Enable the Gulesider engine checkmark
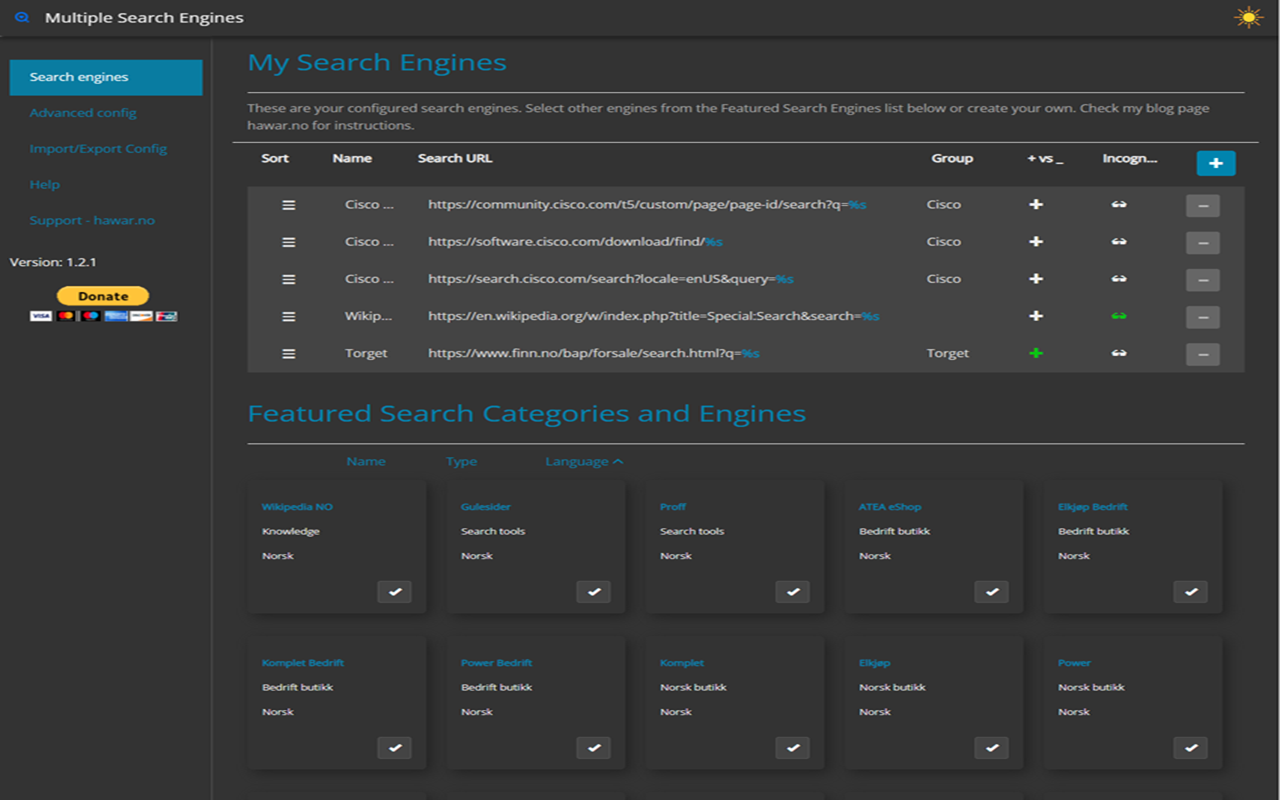Image resolution: width=1280 pixels, height=800 pixels. click(594, 592)
